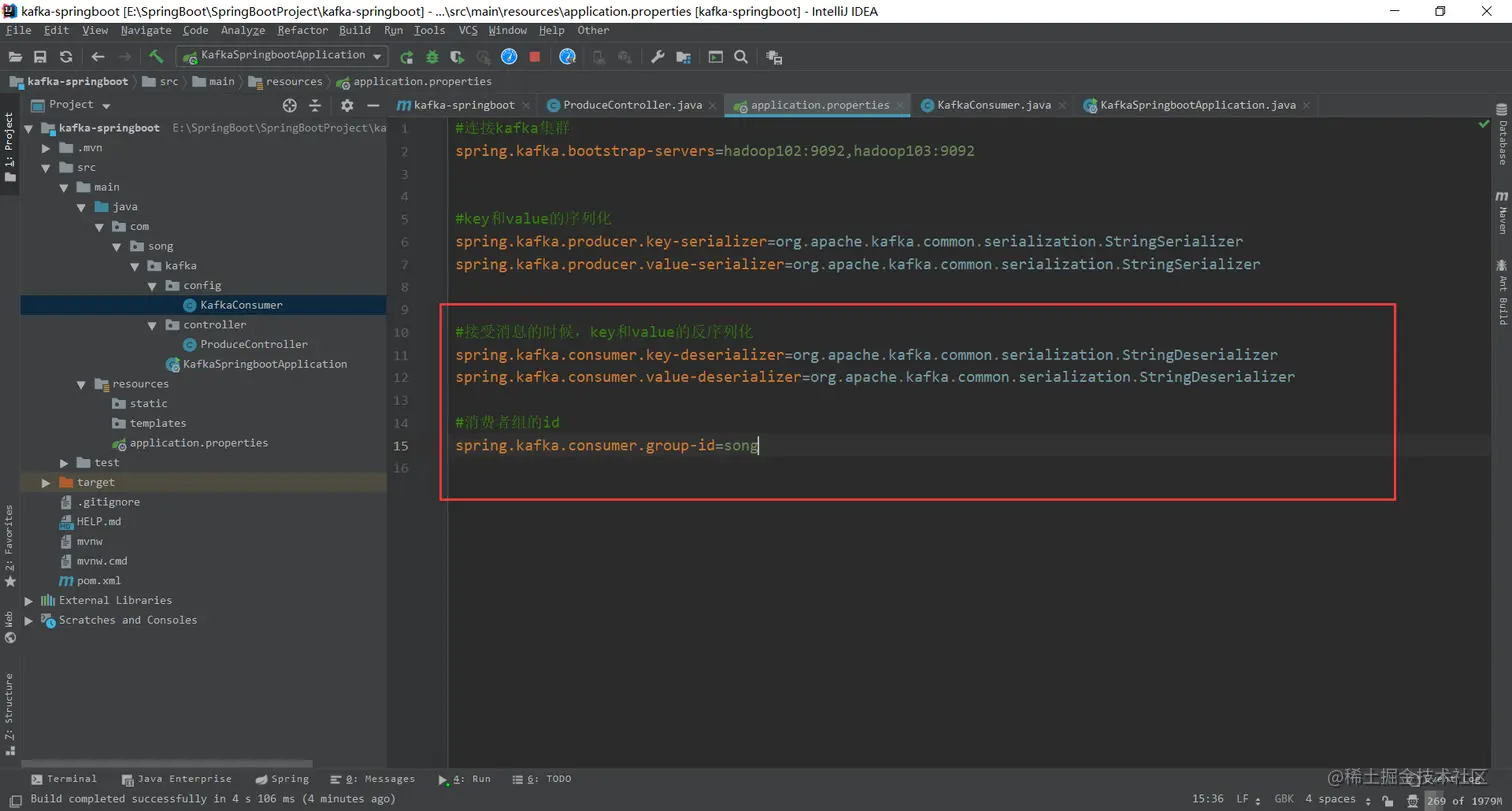Run KafkaSpringbootApplication with the green run icon
The image size is (1512, 811).
click(406, 57)
